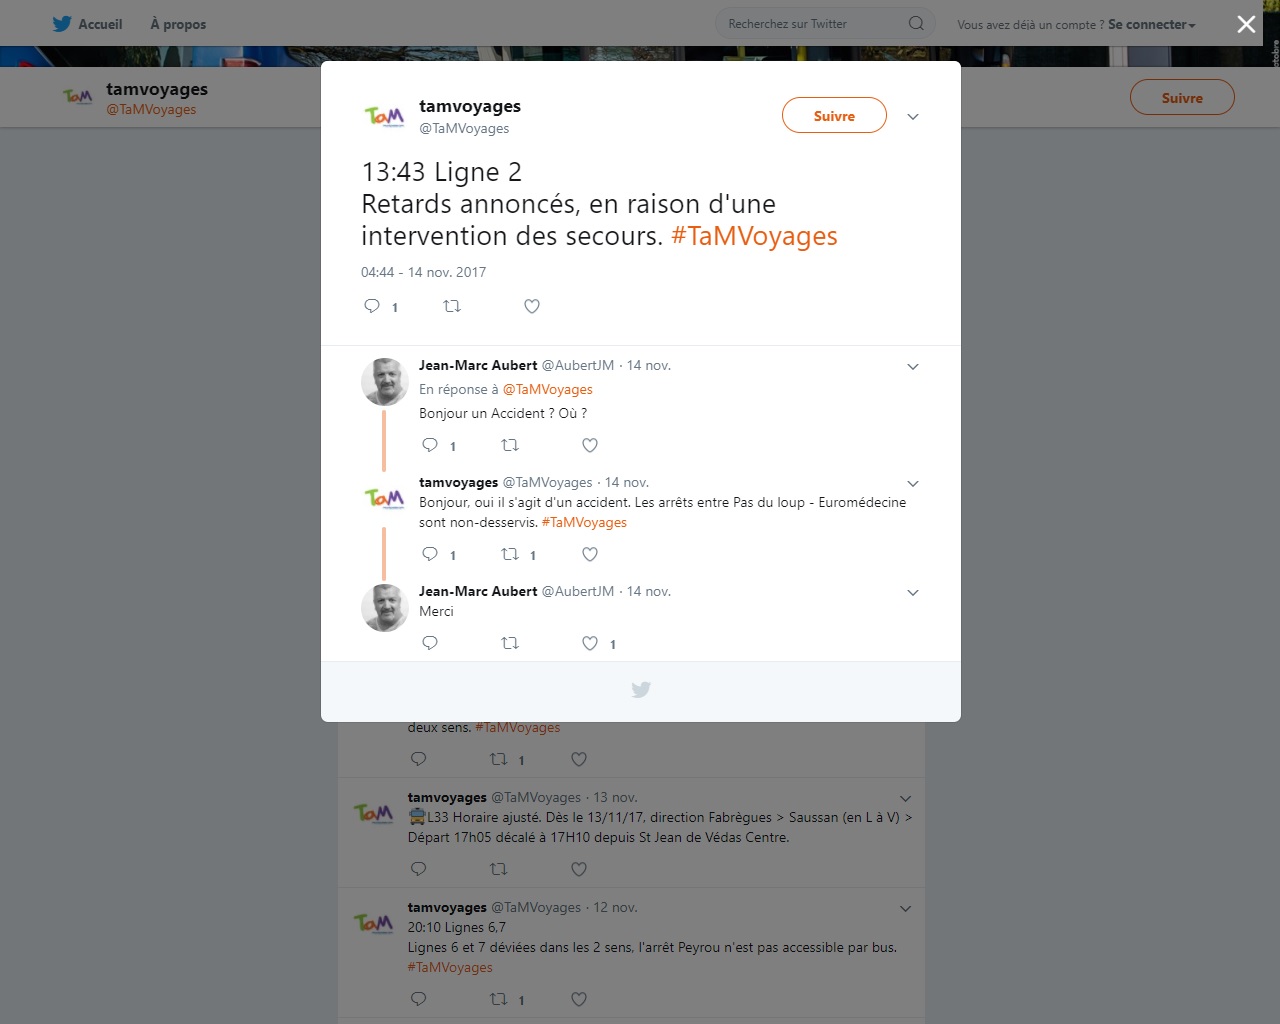This screenshot has width=1280, height=1024.
Task: Expand options chevron on Jean-Marc Aubert's first reply
Action: 913,366
